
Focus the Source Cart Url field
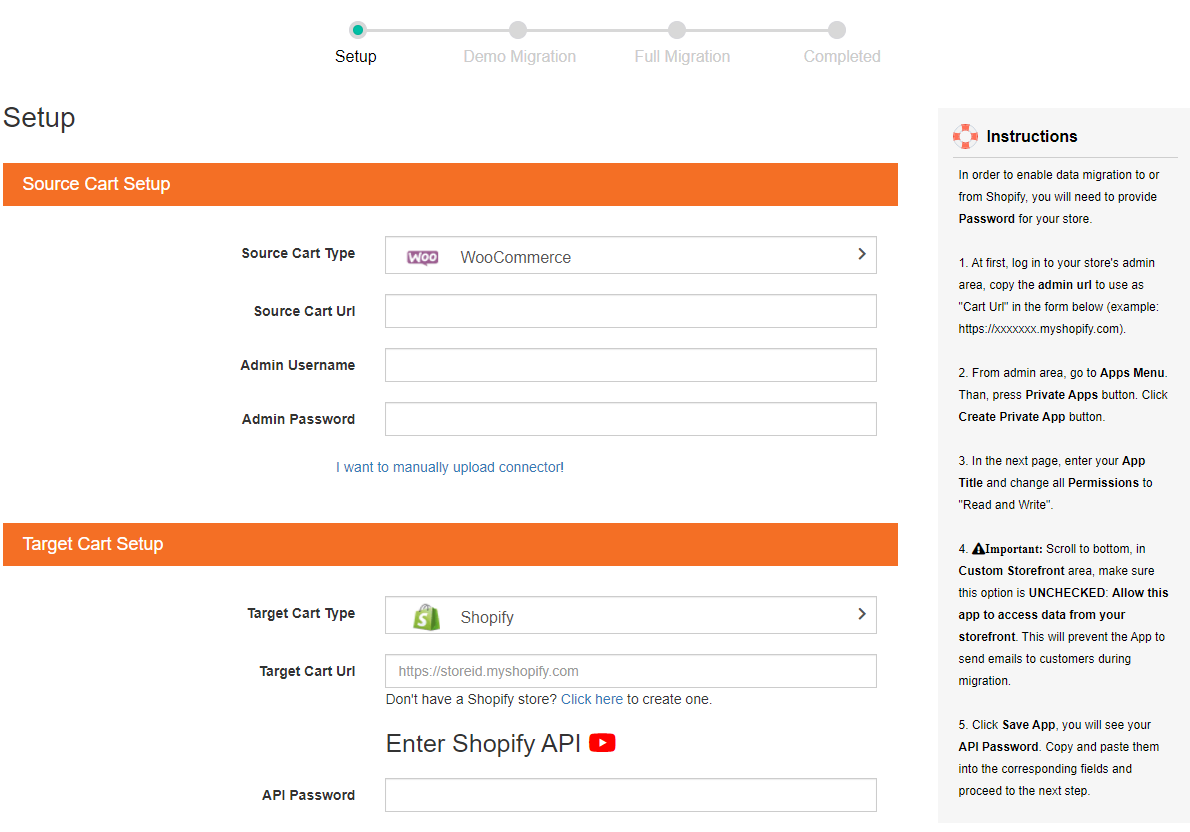pos(631,311)
